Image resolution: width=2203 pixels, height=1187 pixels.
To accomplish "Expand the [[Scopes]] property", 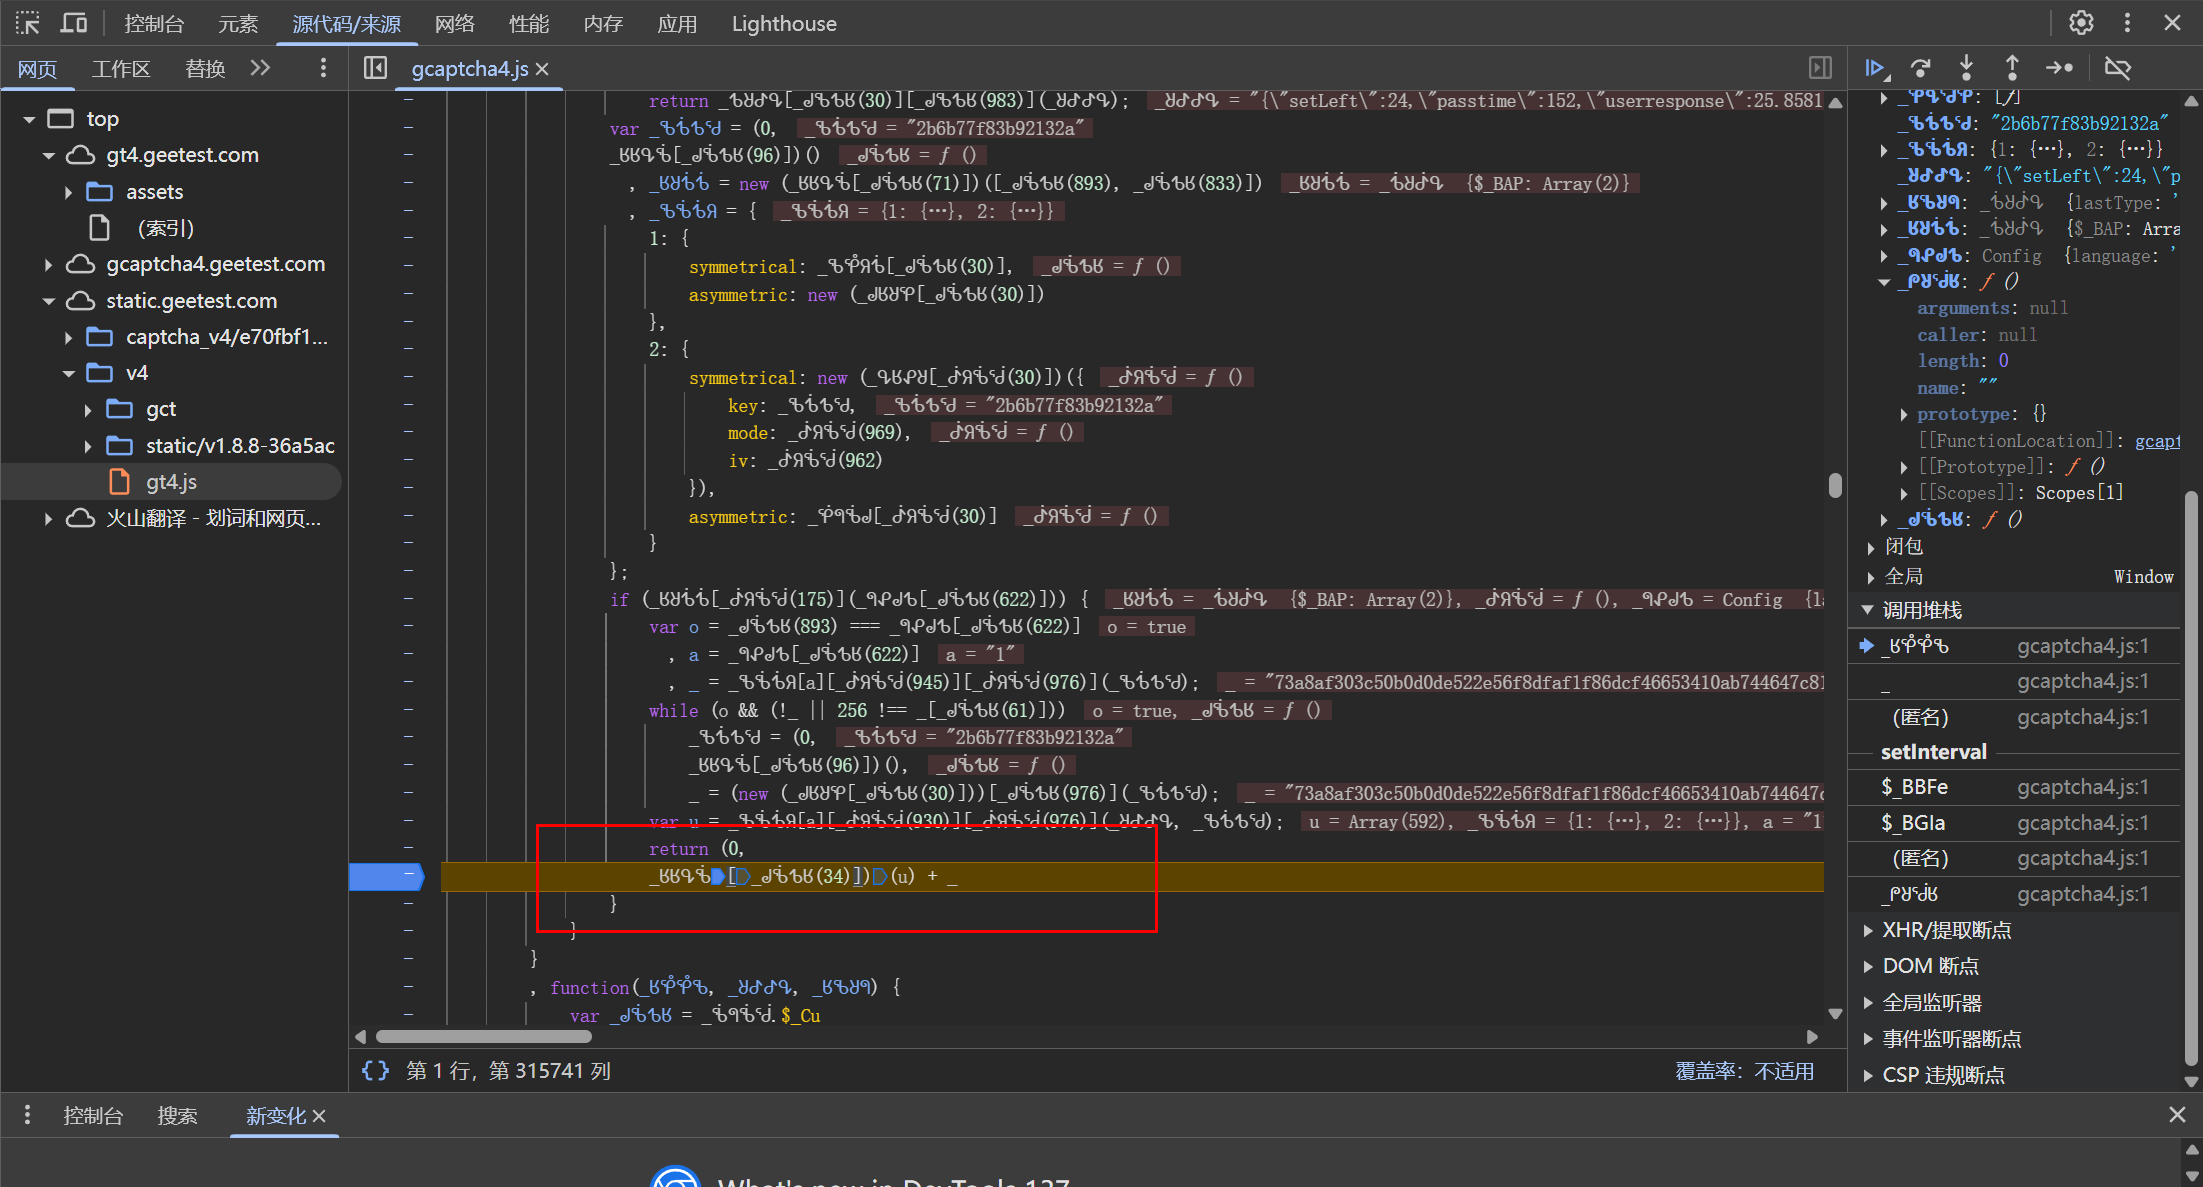I will tap(1903, 493).
